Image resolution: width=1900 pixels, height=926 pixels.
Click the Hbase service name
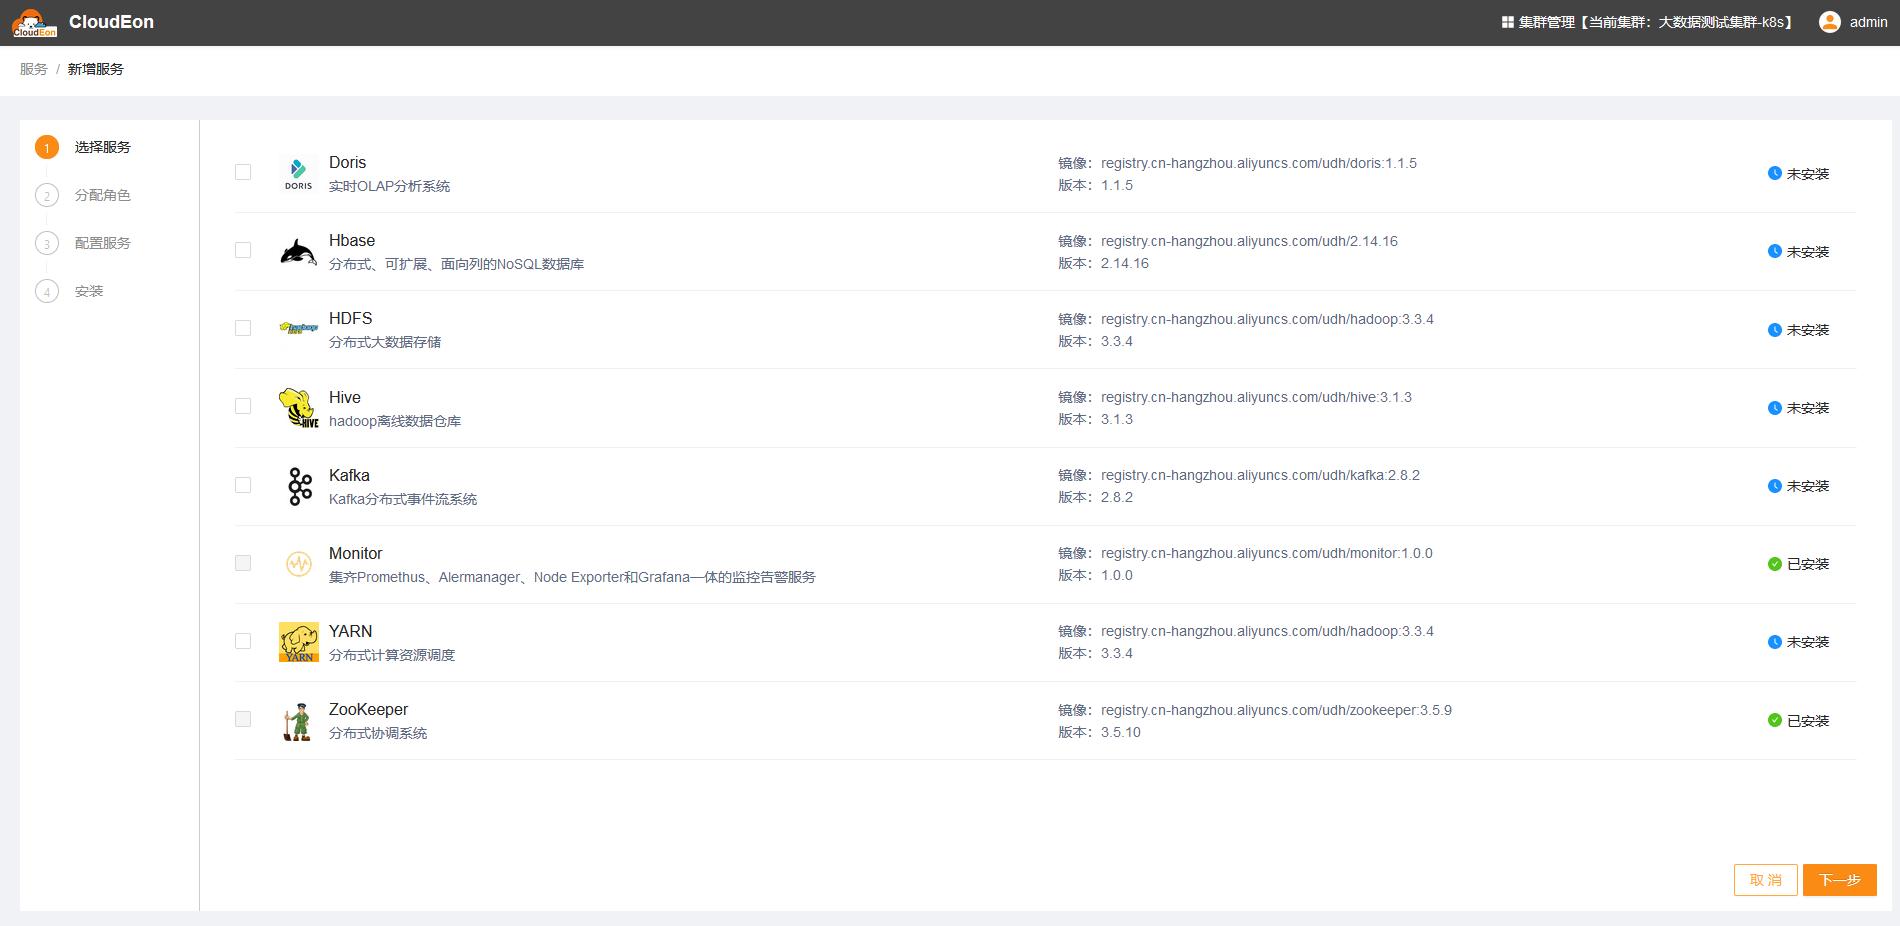click(x=352, y=240)
